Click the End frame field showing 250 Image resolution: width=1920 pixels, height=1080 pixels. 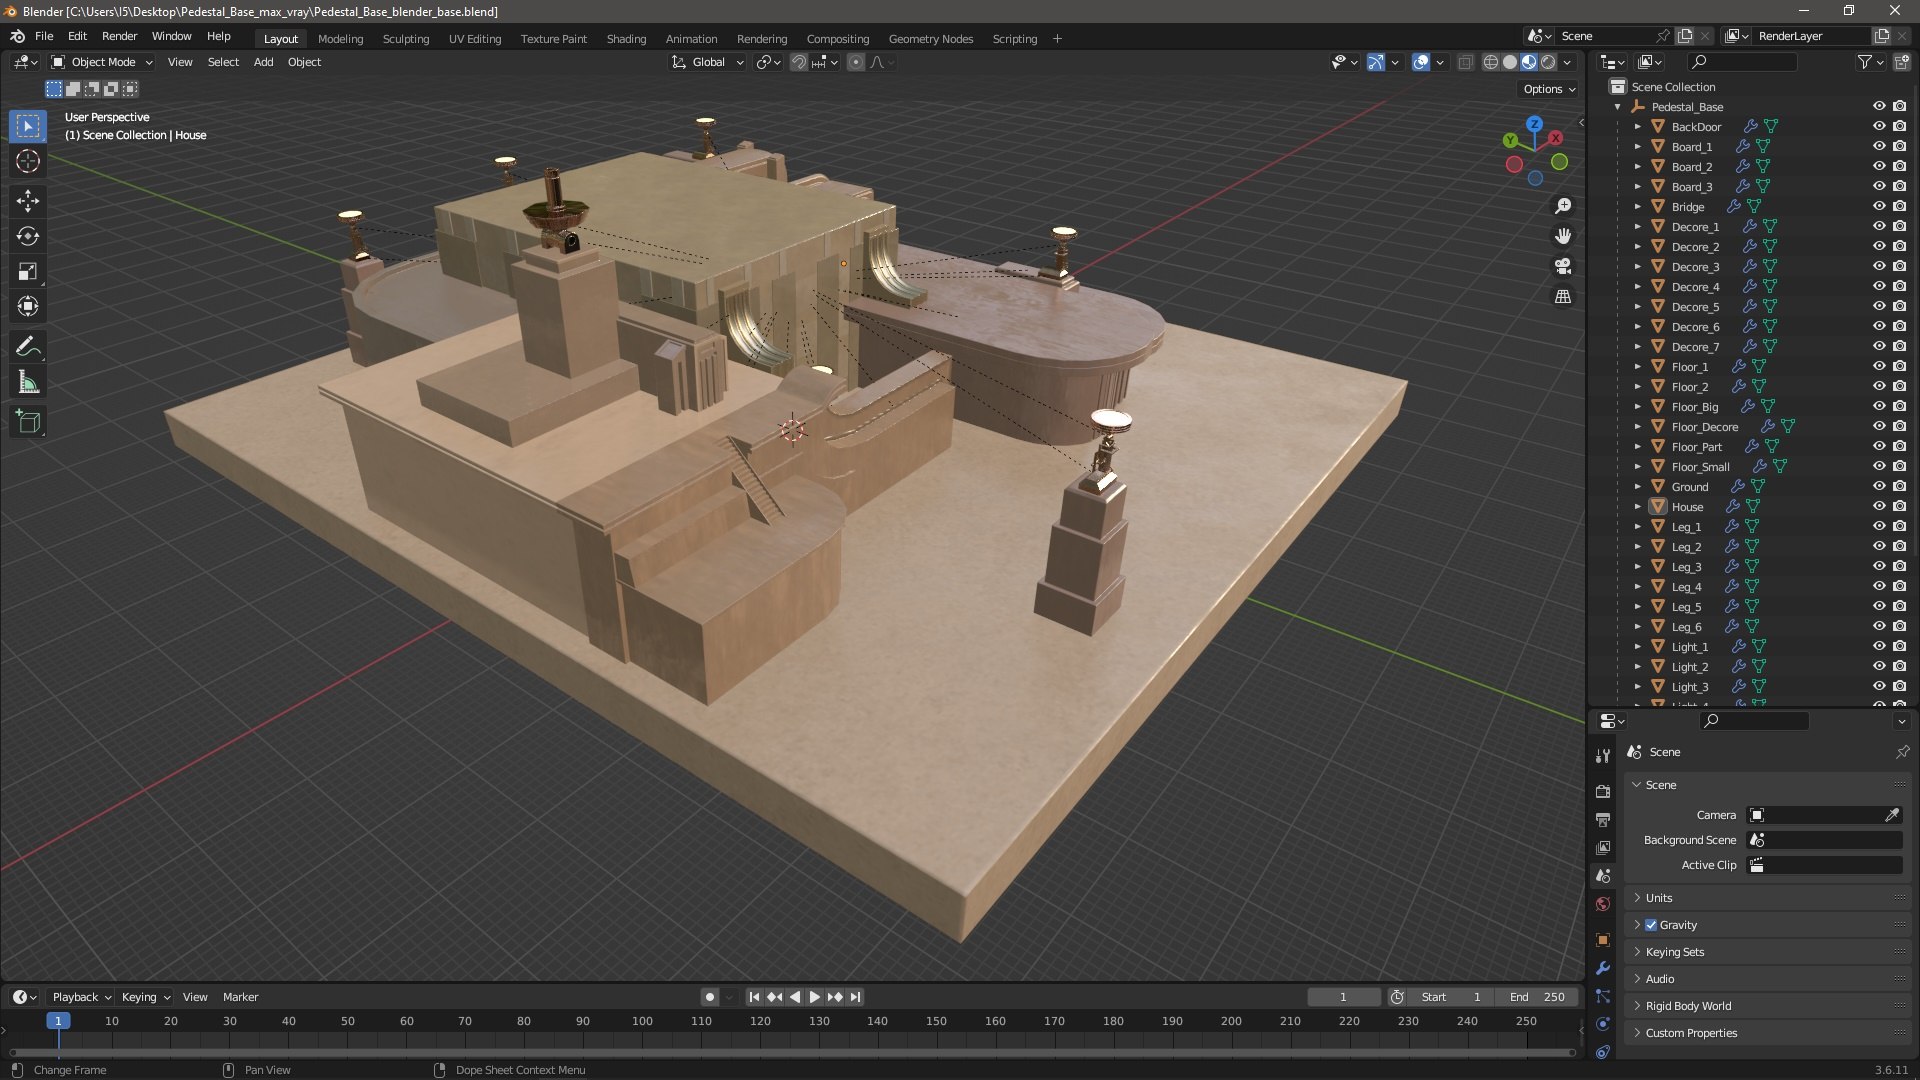pos(1538,997)
